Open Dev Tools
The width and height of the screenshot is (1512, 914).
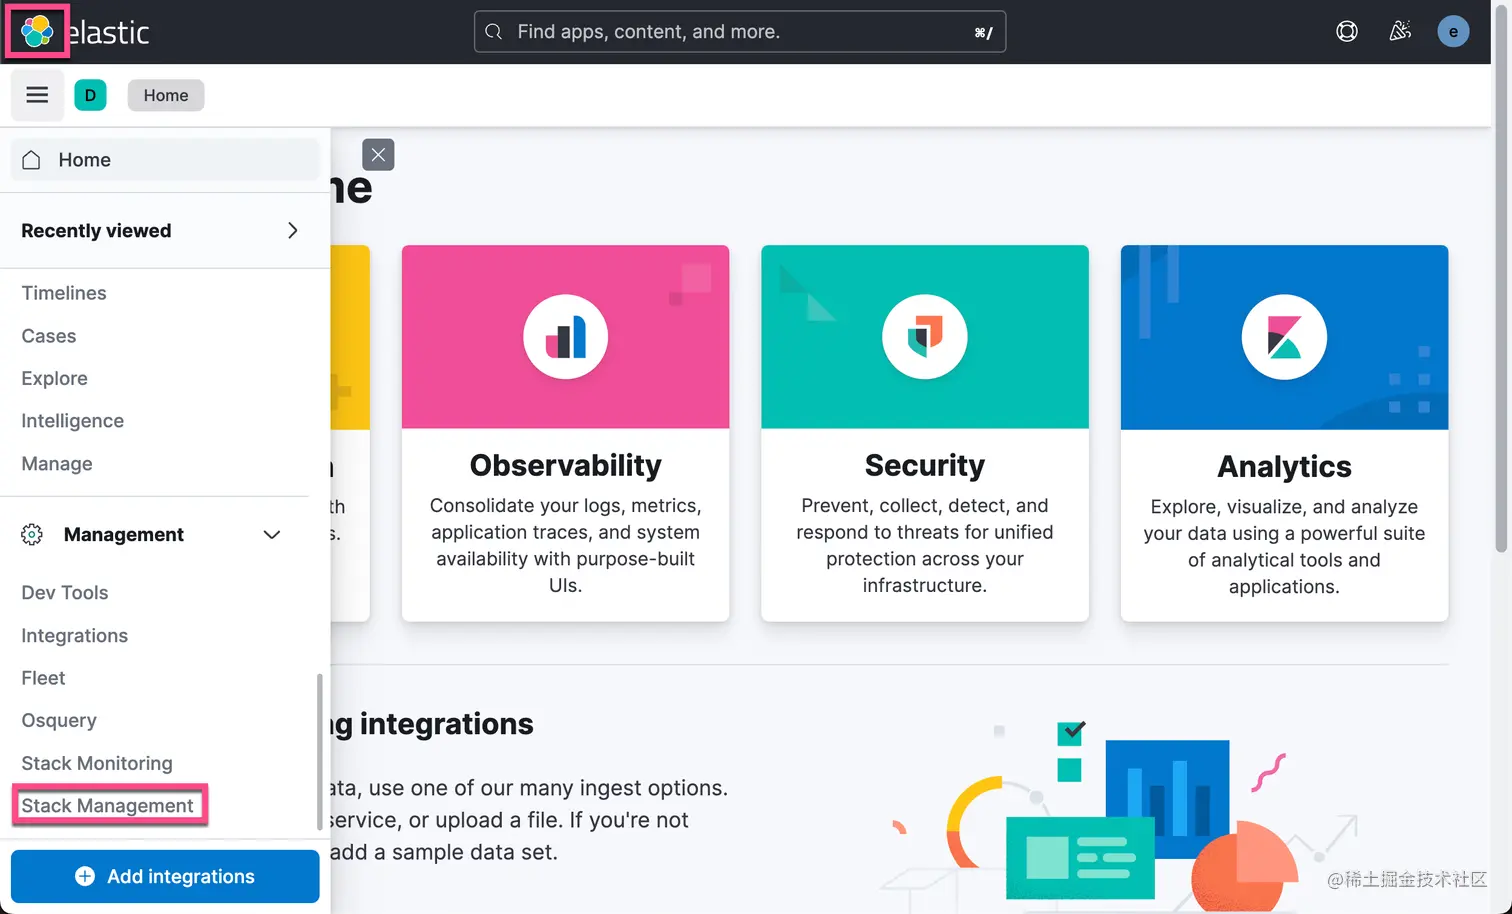pos(64,592)
